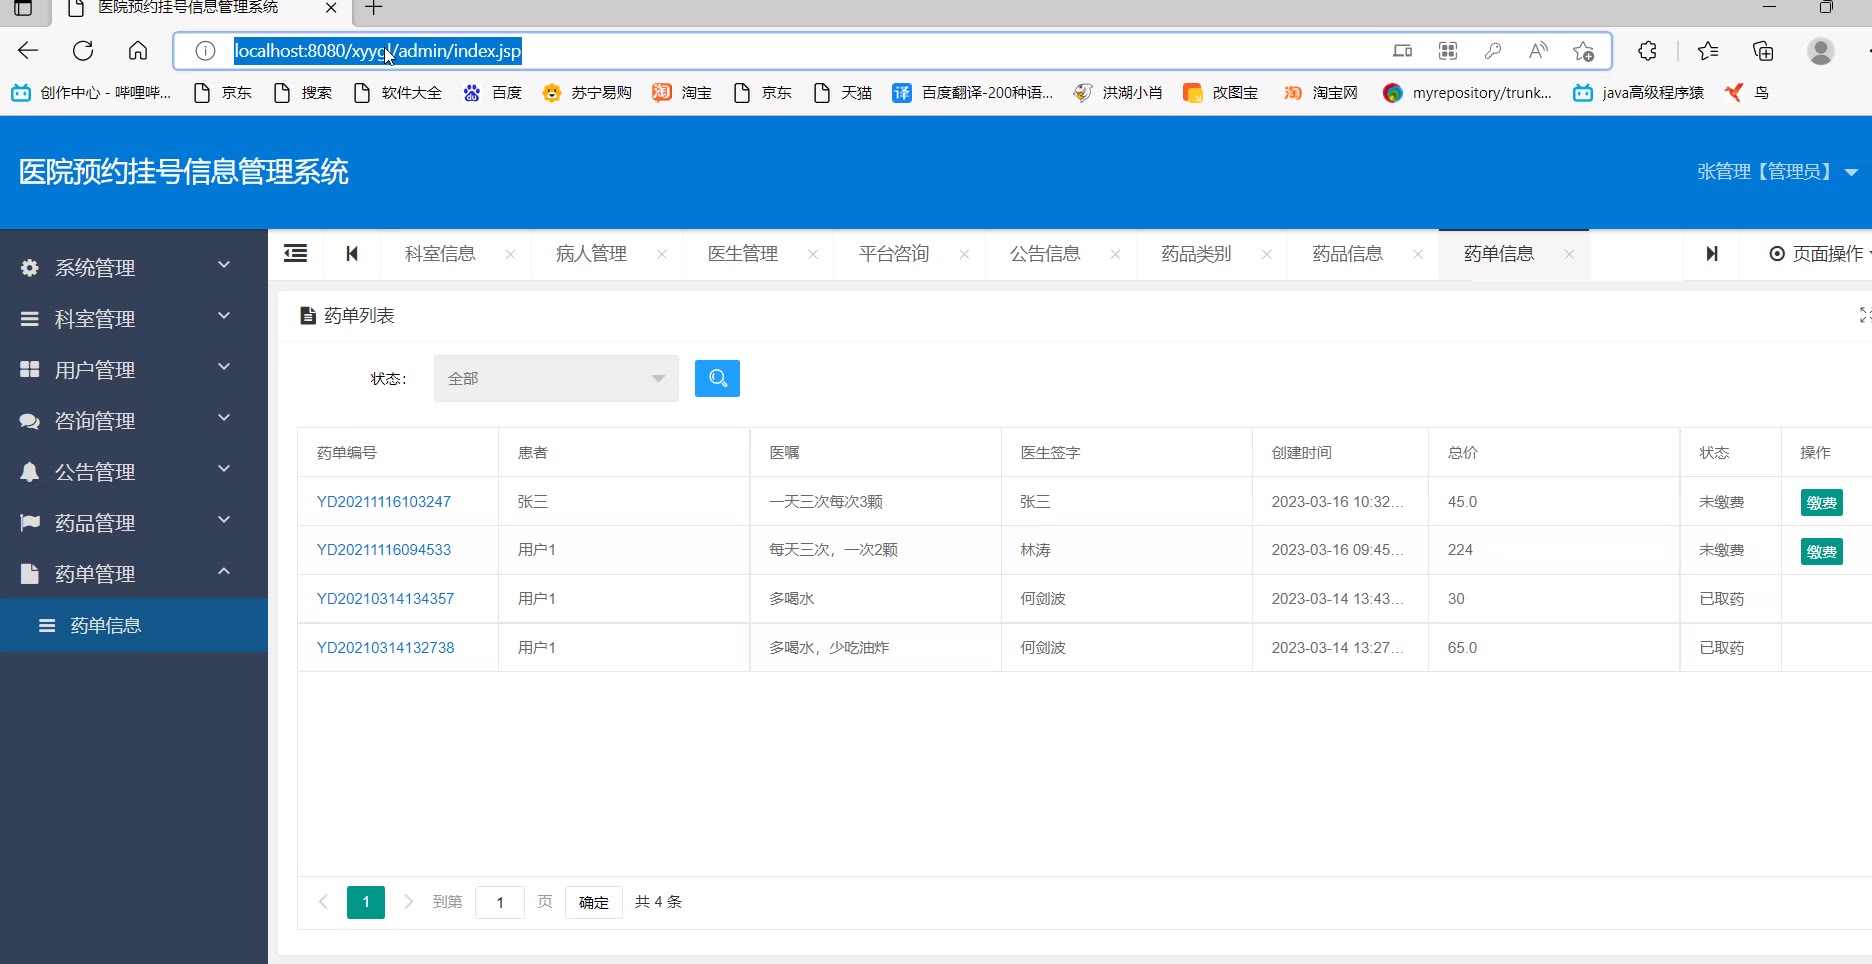Close the 药品信息 tab
This screenshot has height=964, width=1872.
[1418, 255]
